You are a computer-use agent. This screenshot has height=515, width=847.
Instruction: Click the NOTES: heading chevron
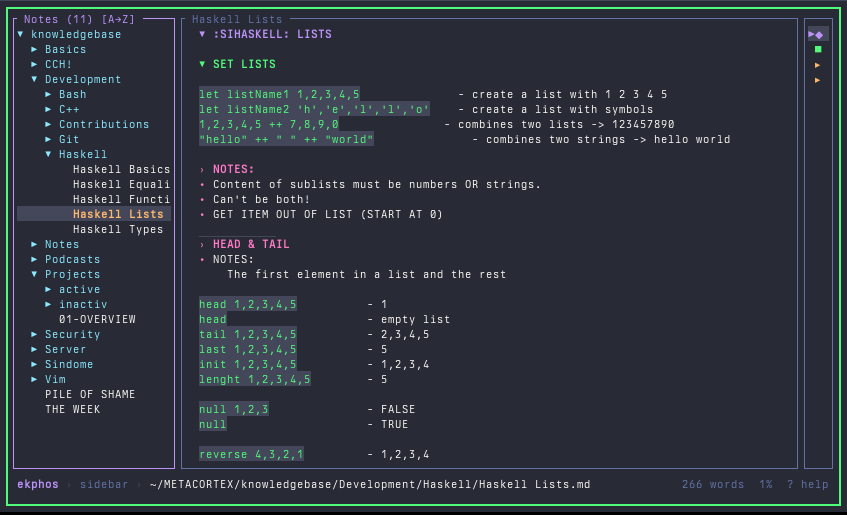tap(202, 169)
